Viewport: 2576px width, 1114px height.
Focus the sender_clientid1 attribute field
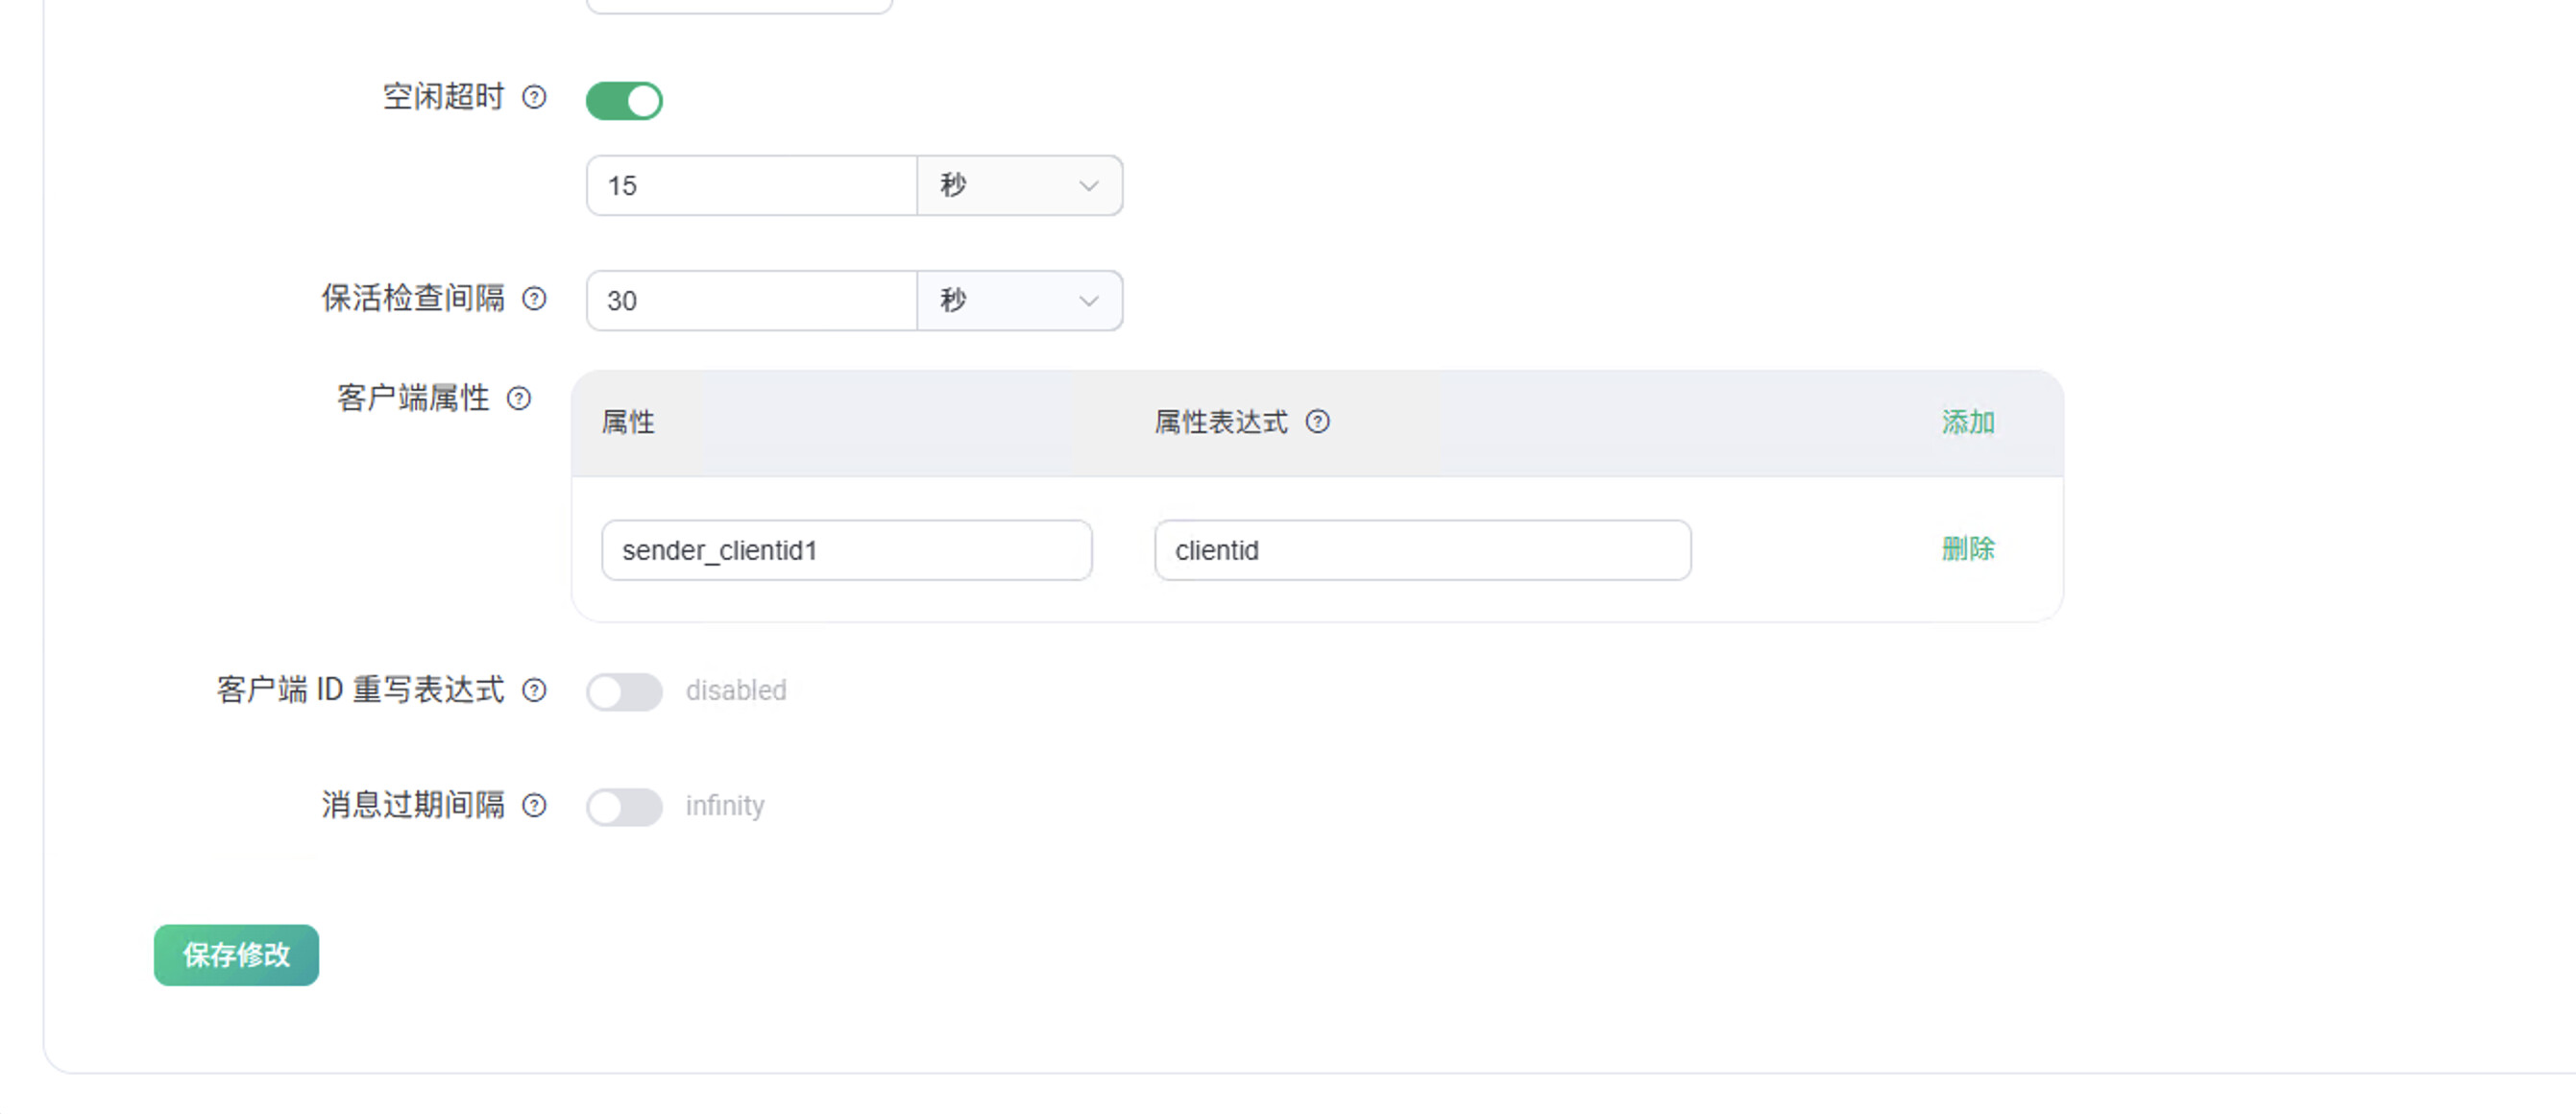point(846,550)
